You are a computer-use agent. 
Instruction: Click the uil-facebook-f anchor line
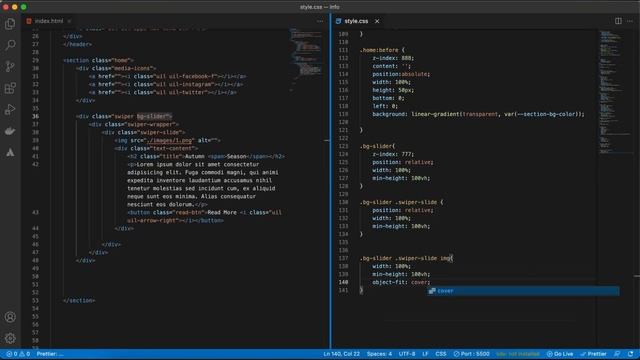click(x=167, y=76)
